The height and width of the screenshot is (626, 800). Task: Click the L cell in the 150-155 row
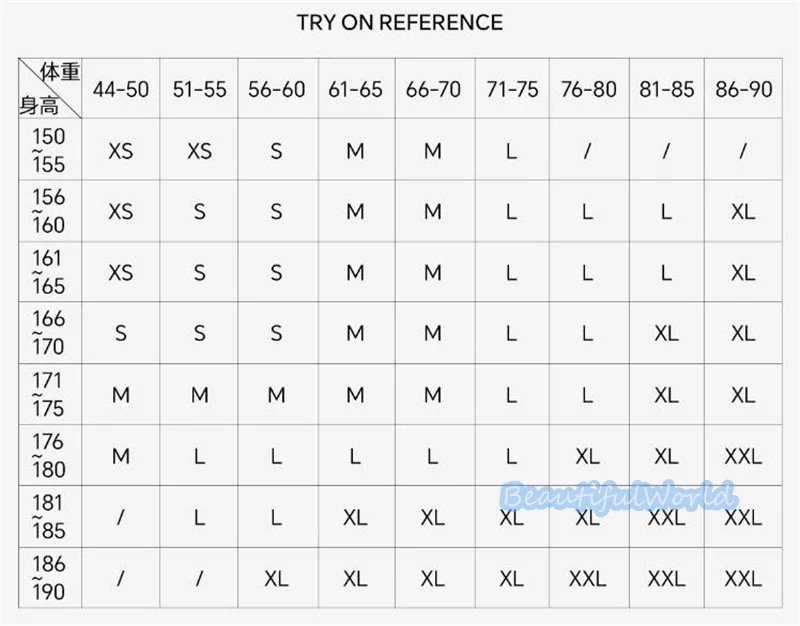tap(511, 151)
